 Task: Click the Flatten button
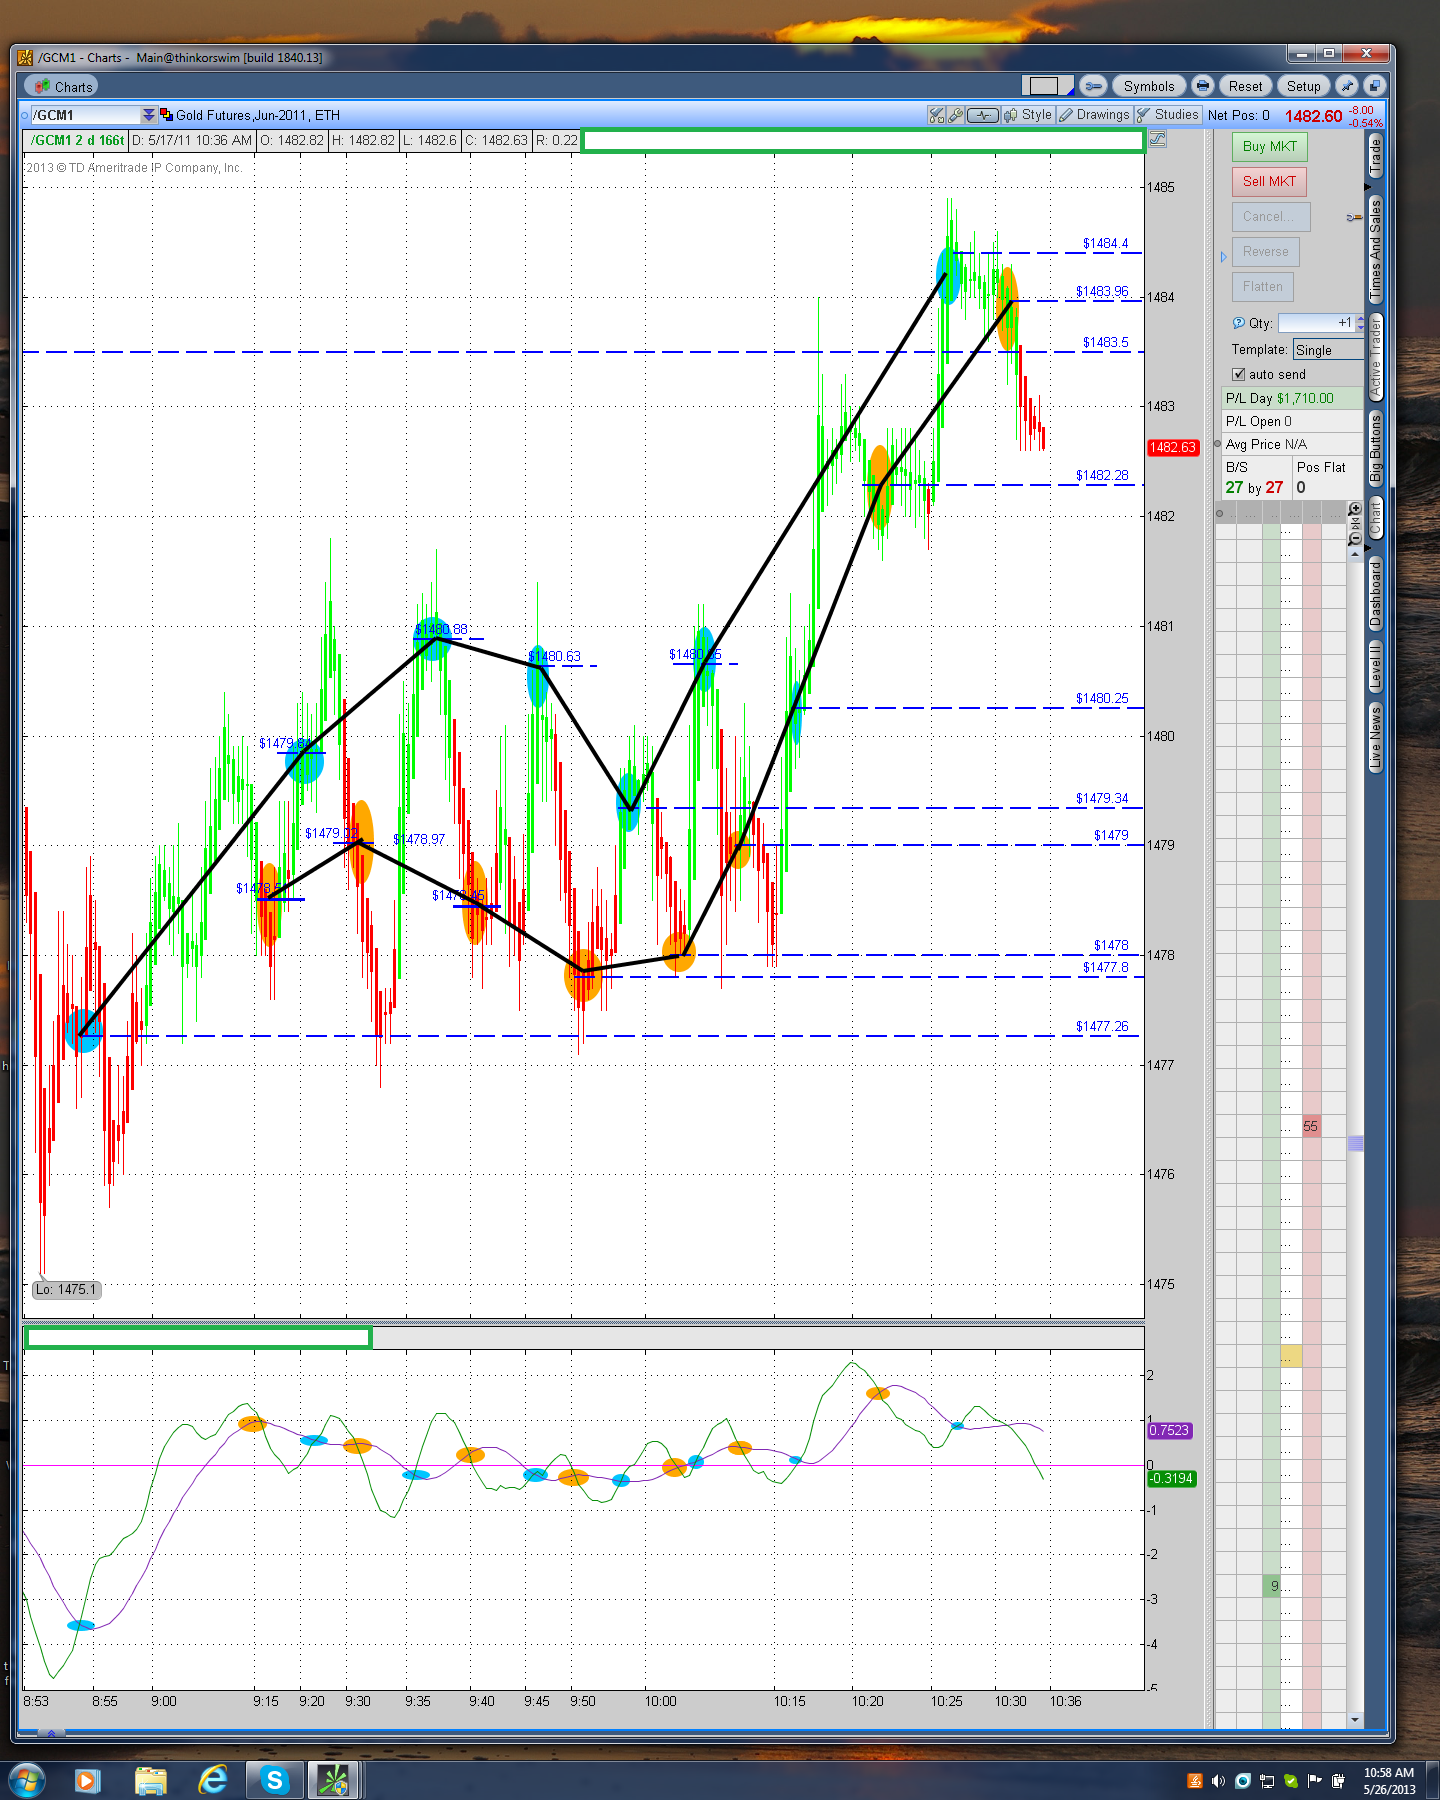pyautogui.click(x=1262, y=287)
